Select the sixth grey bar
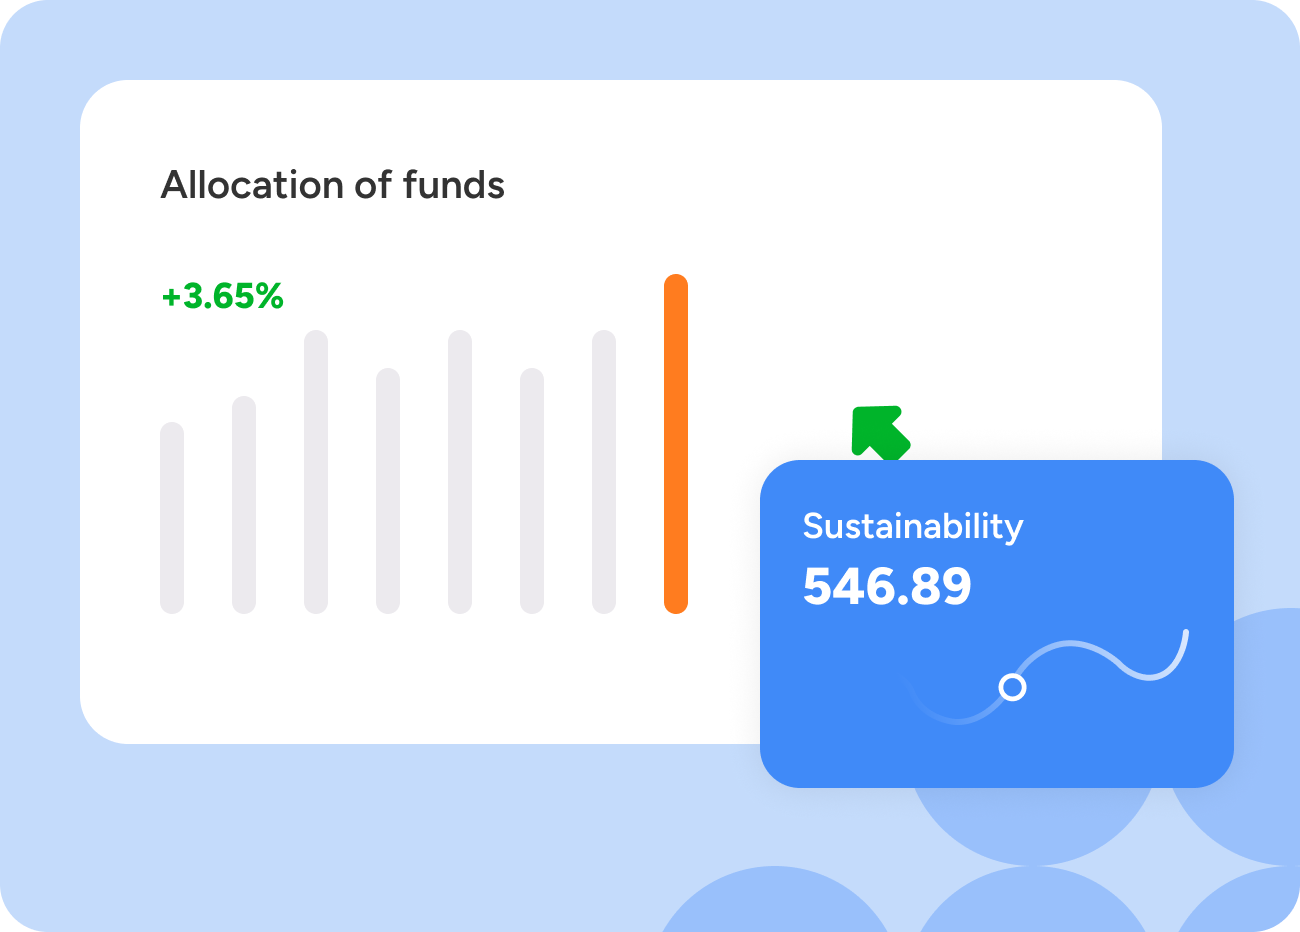 532,491
